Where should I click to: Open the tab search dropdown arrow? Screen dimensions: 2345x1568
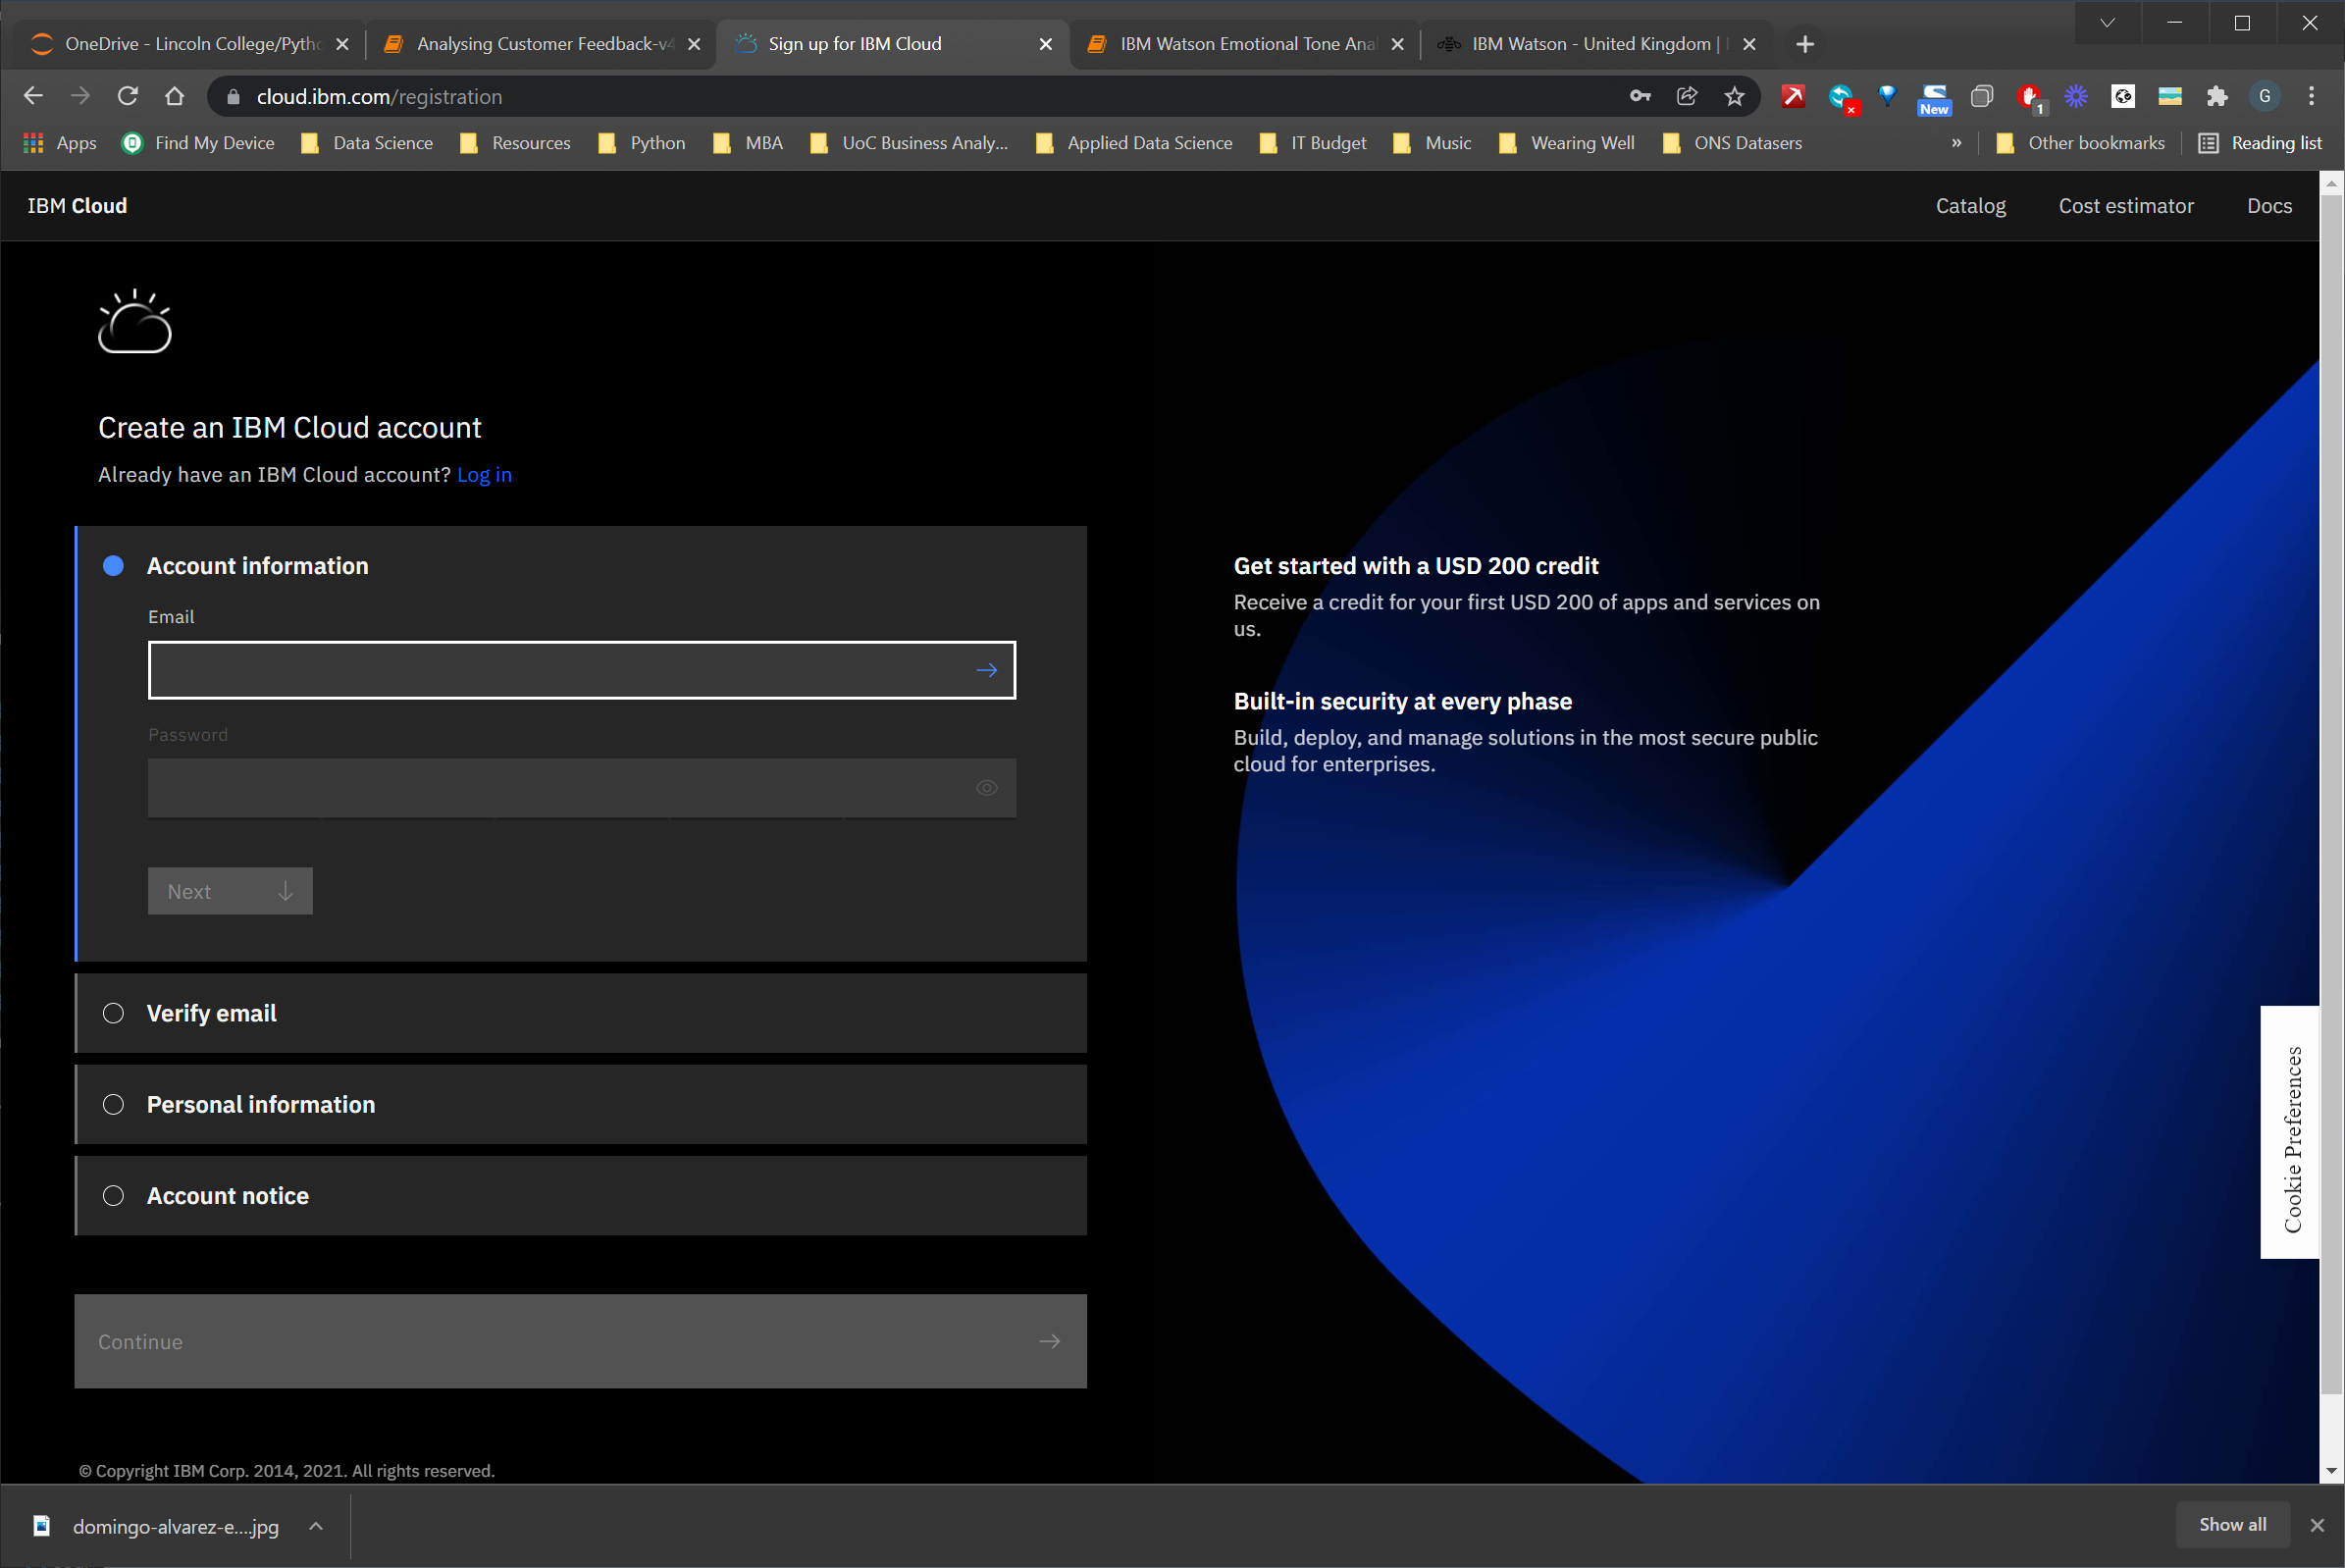pos(2107,23)
